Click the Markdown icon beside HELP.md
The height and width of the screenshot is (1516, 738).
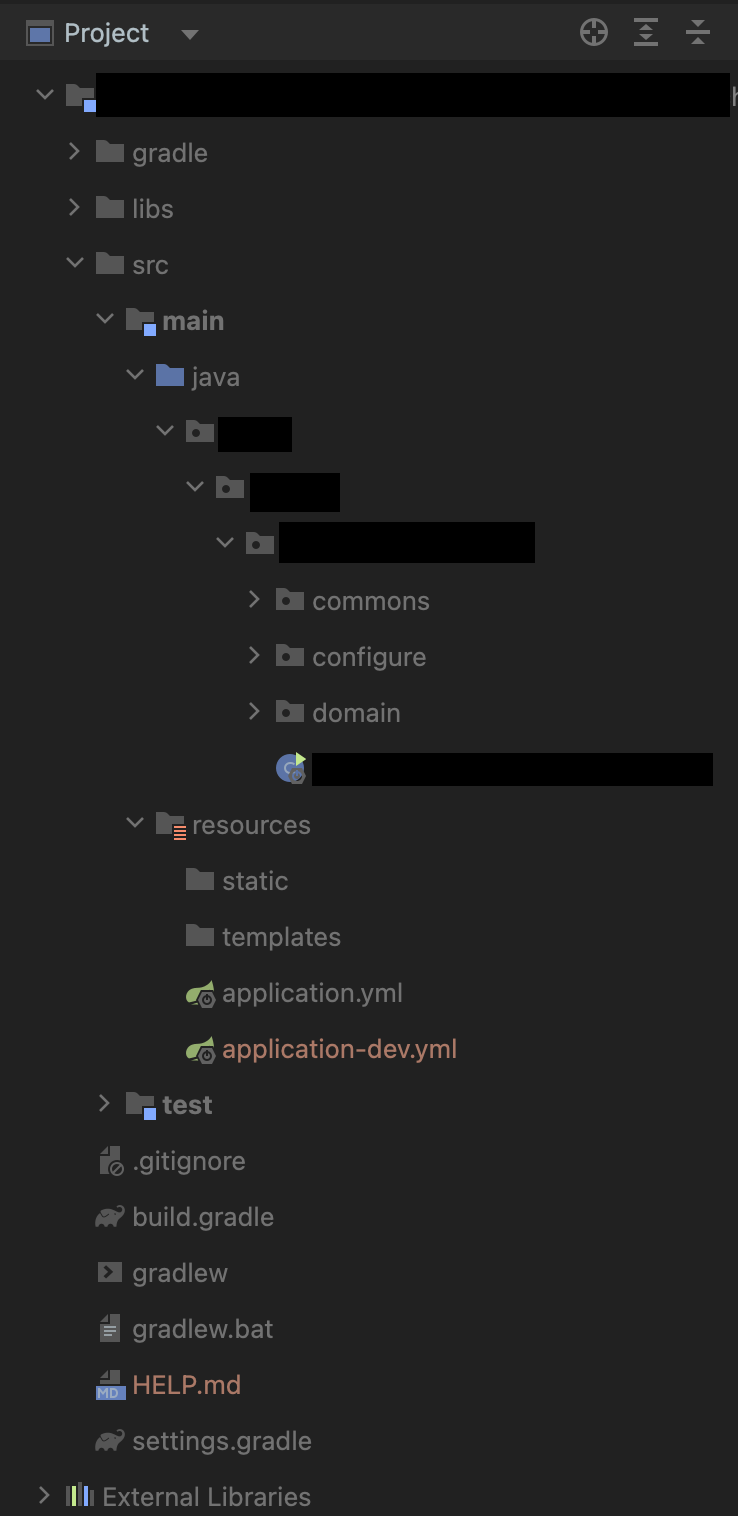(110, 1386)
